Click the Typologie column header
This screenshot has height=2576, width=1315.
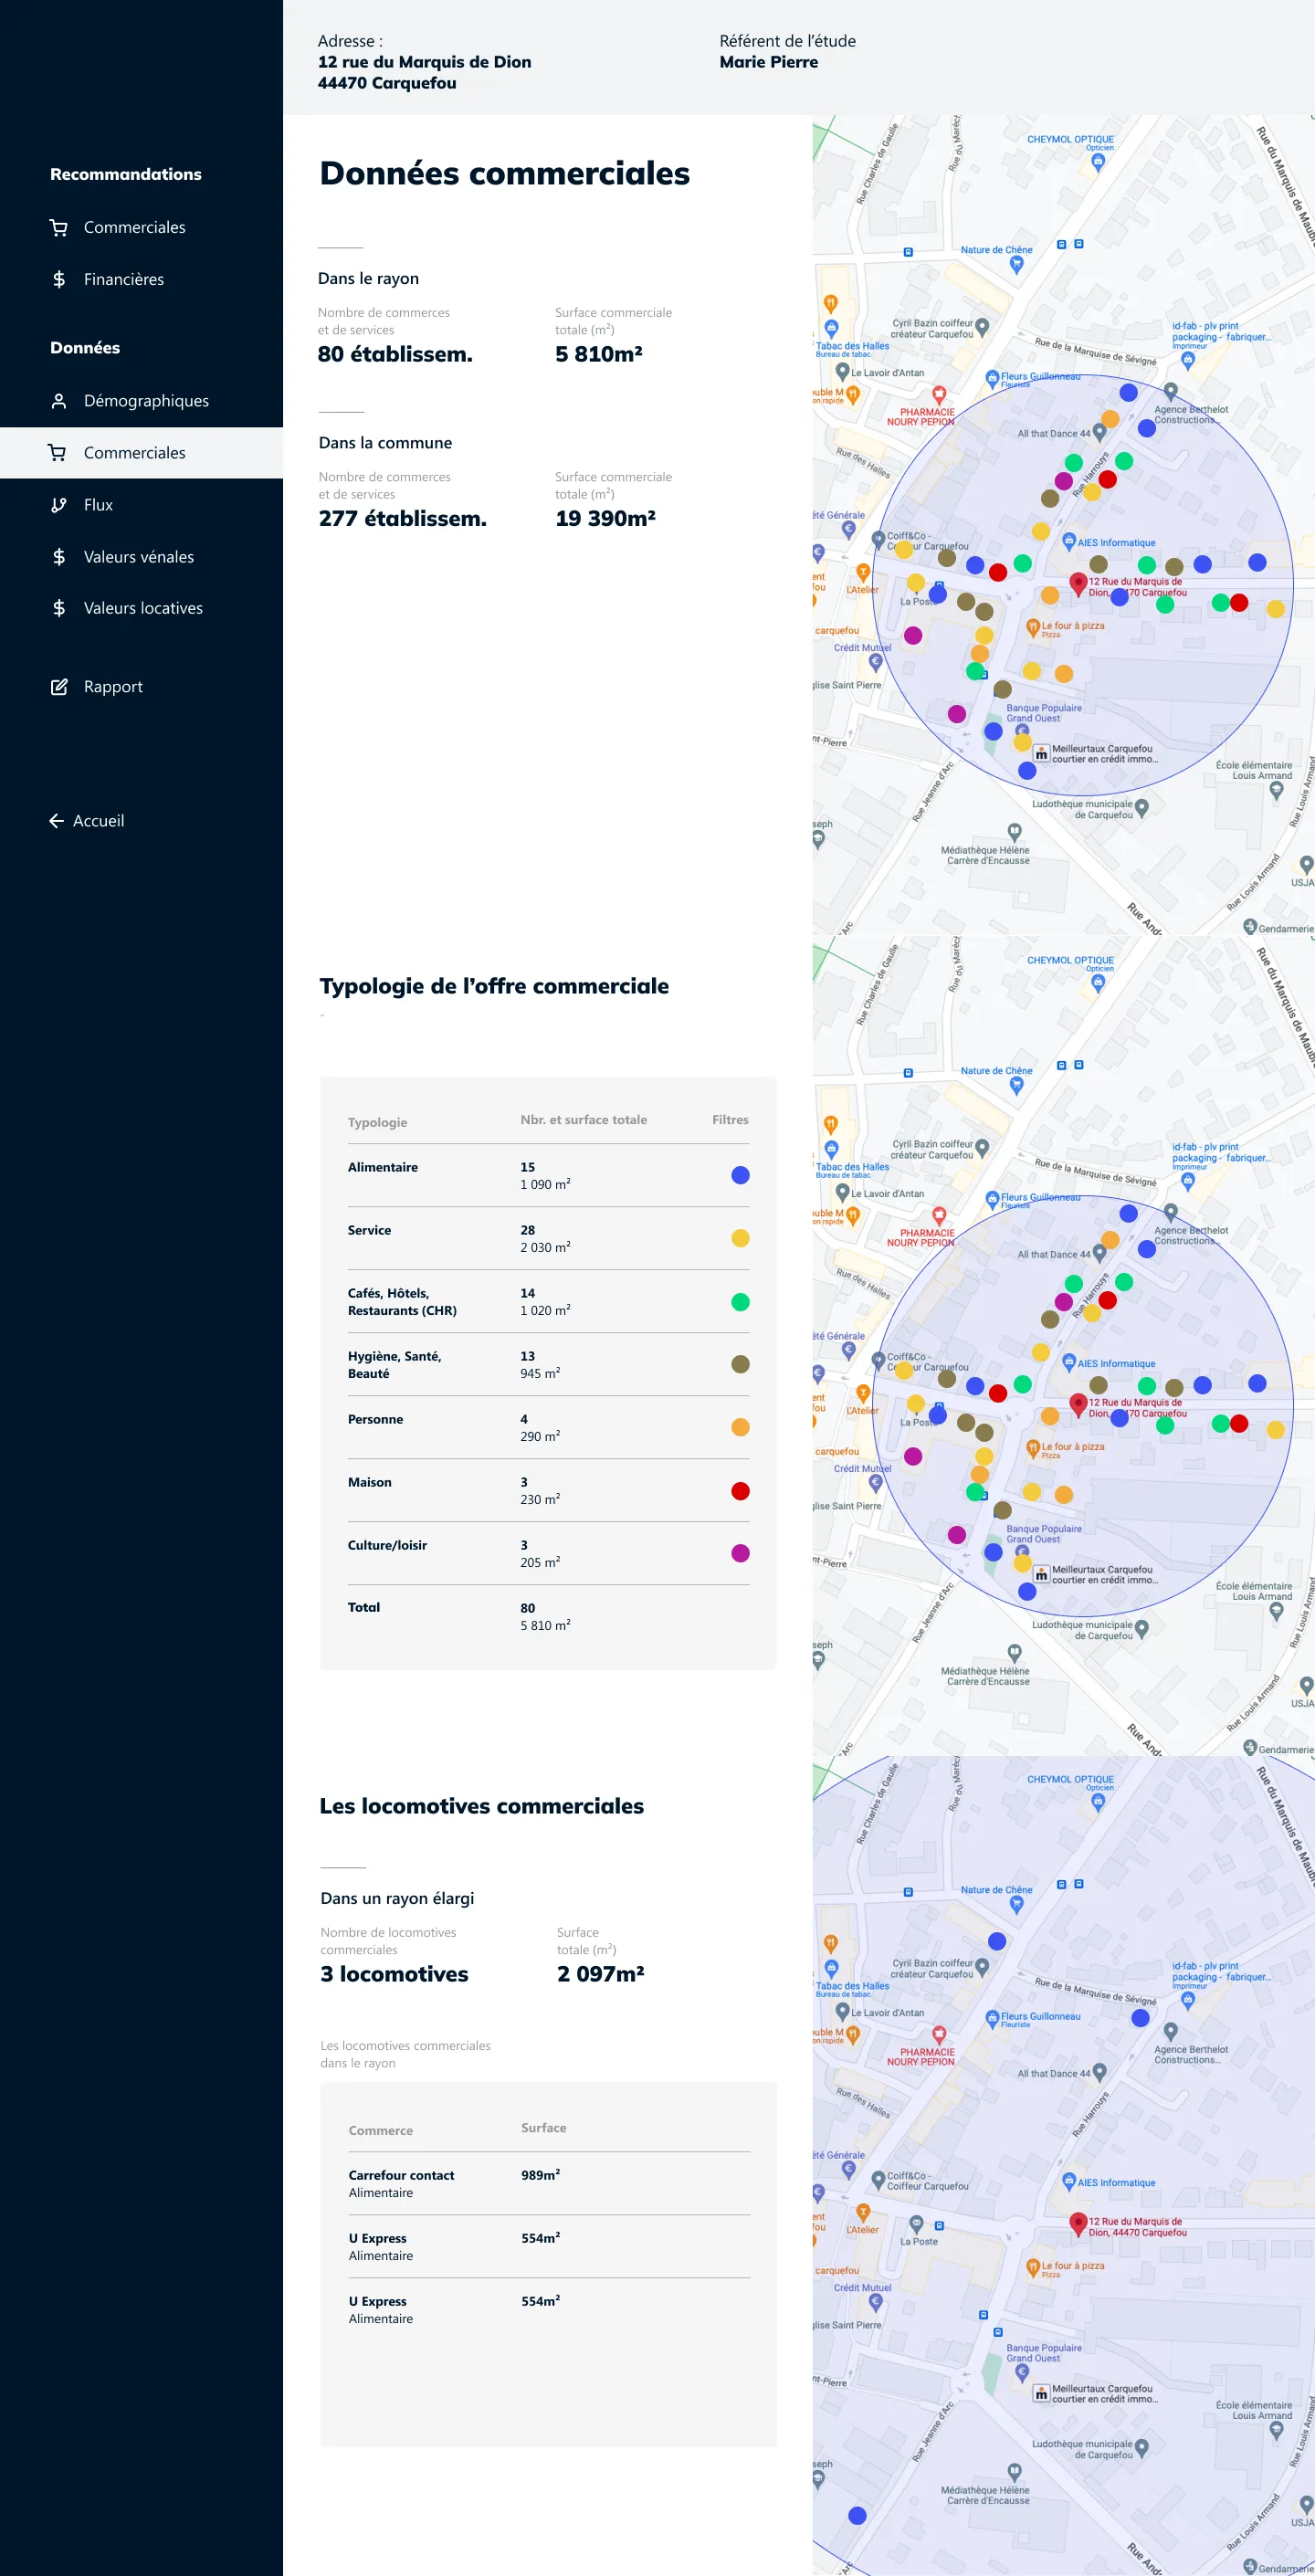coord(377,1122)
